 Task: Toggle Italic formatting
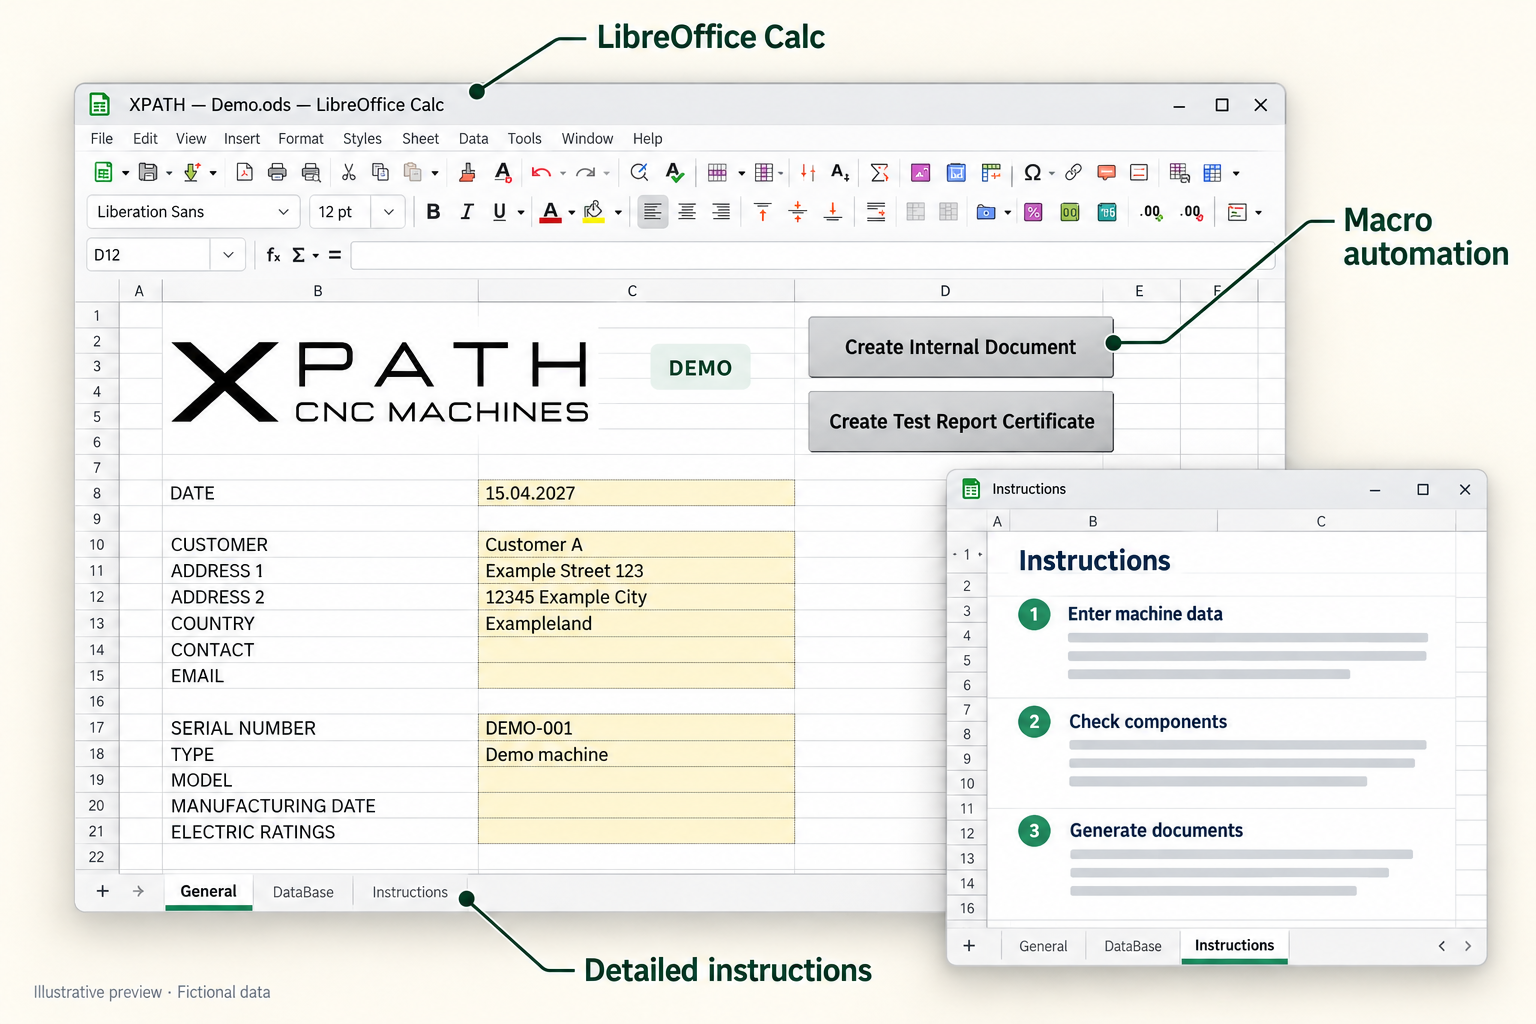467,212
